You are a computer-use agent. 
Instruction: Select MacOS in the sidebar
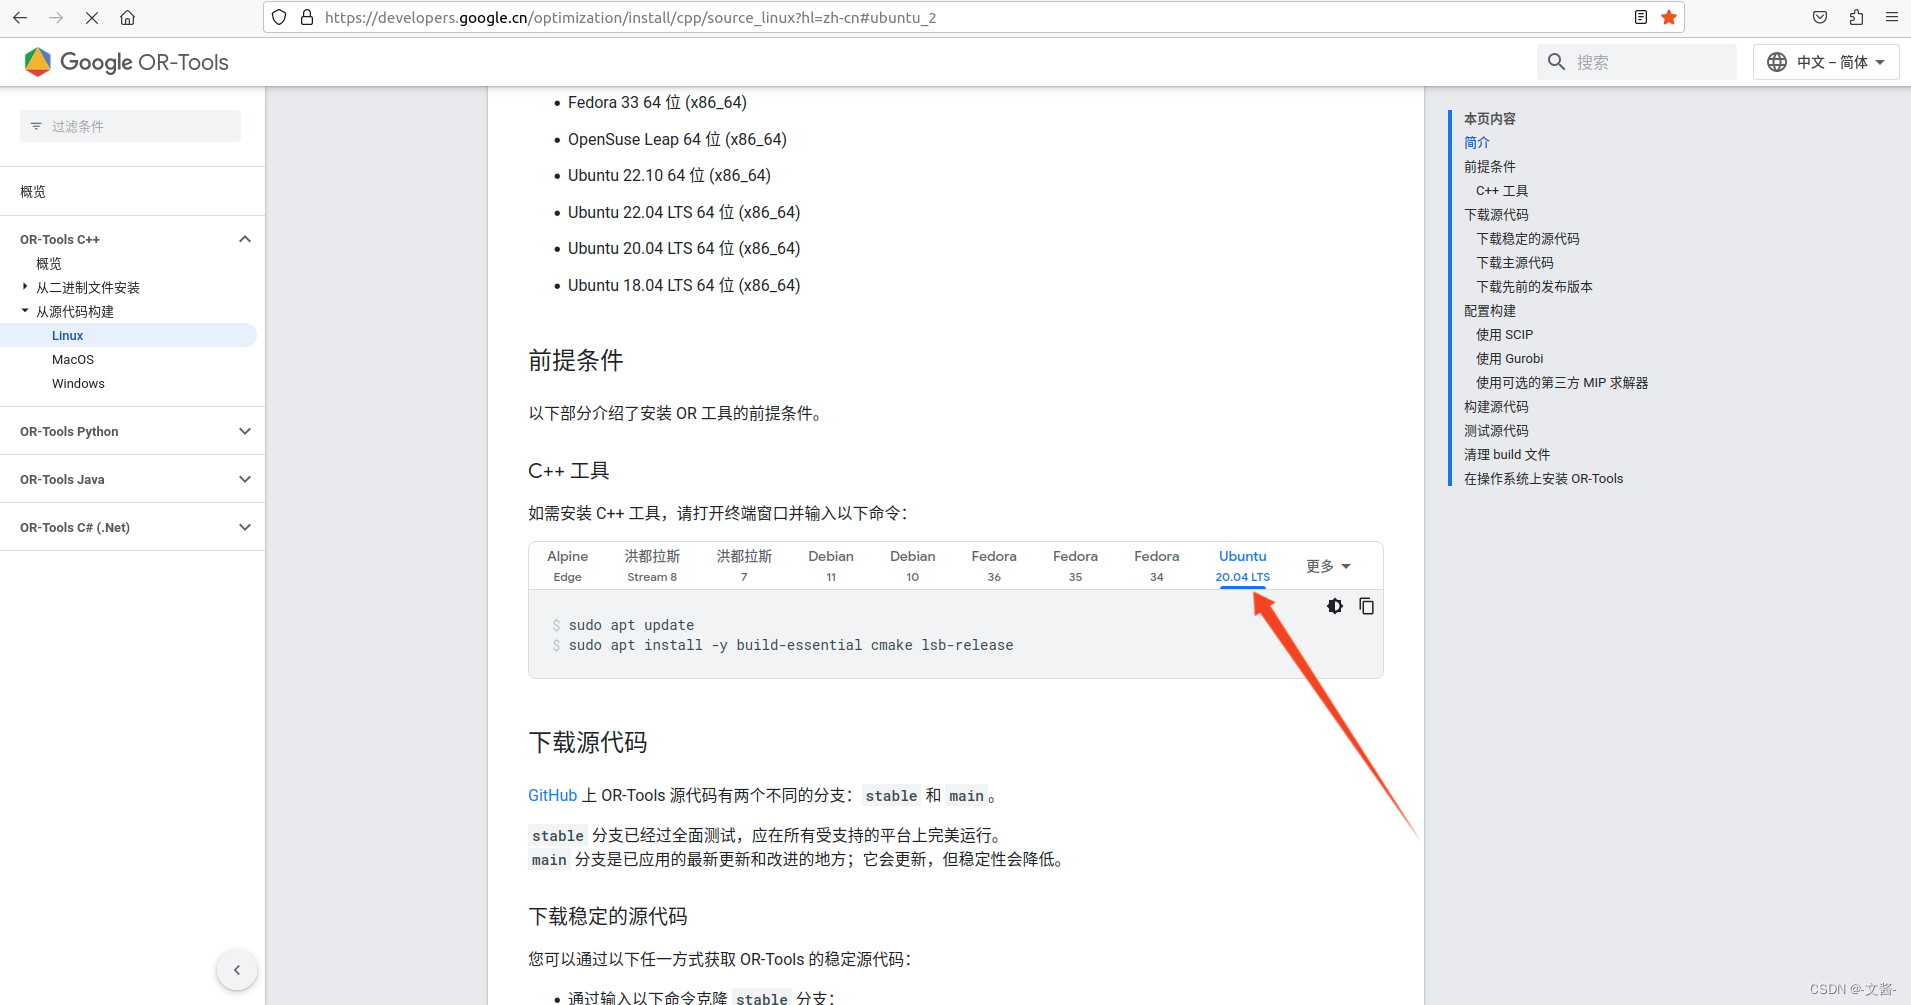tap(73, 359)
